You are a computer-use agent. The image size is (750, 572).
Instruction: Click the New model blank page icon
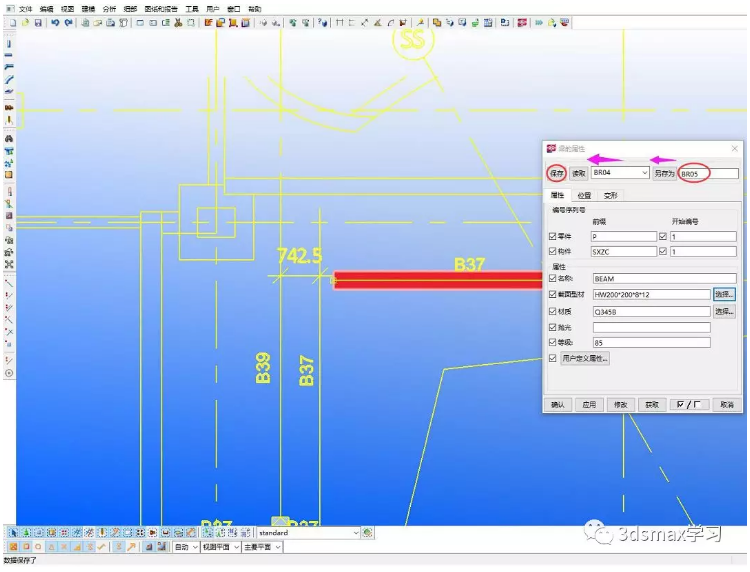[x=13, y=22]
